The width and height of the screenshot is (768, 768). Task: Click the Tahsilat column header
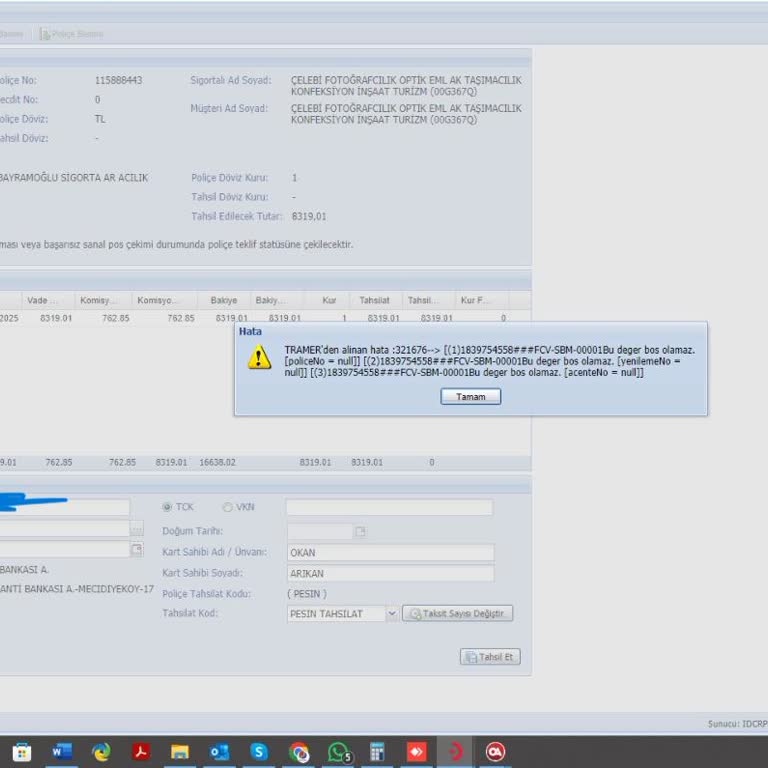[374, 300]
